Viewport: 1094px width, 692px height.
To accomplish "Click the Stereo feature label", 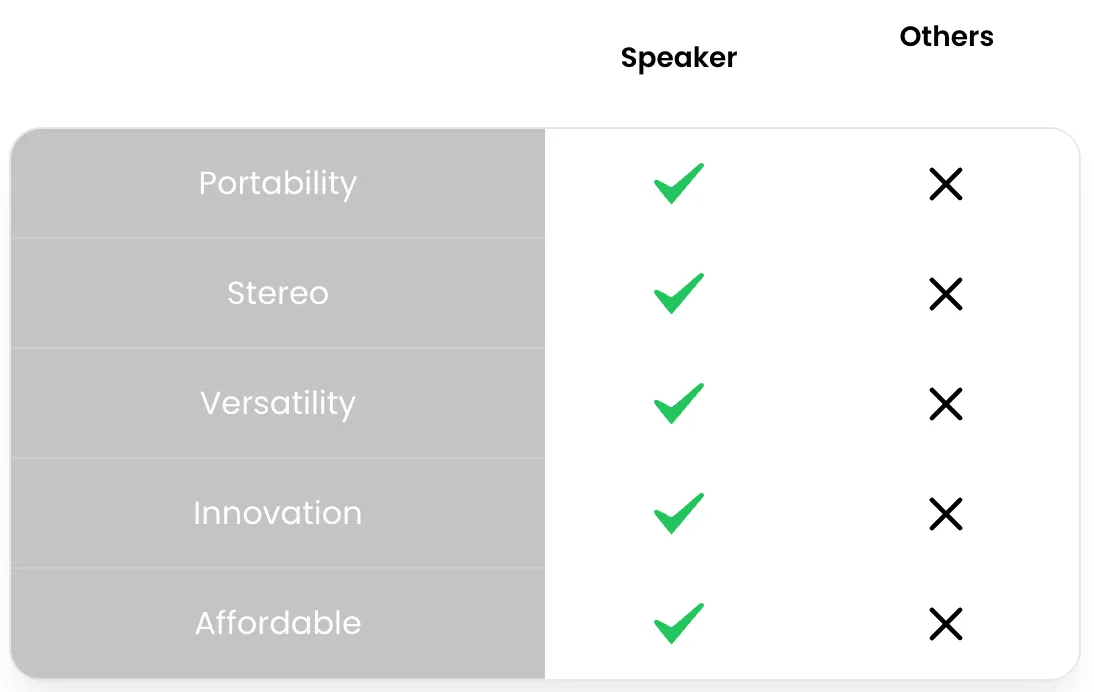I will (277, 293).
